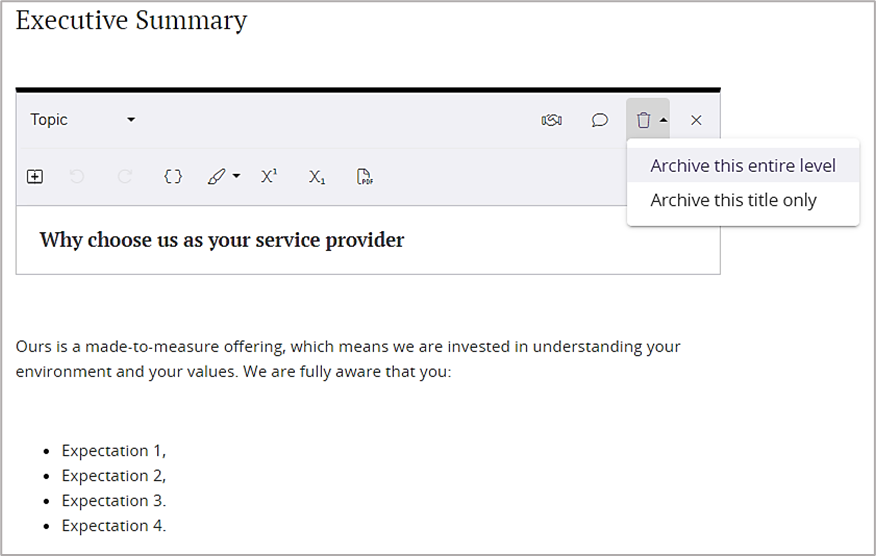
Task: Close the editor toolbar with X
Action: [x=696, y=120]
